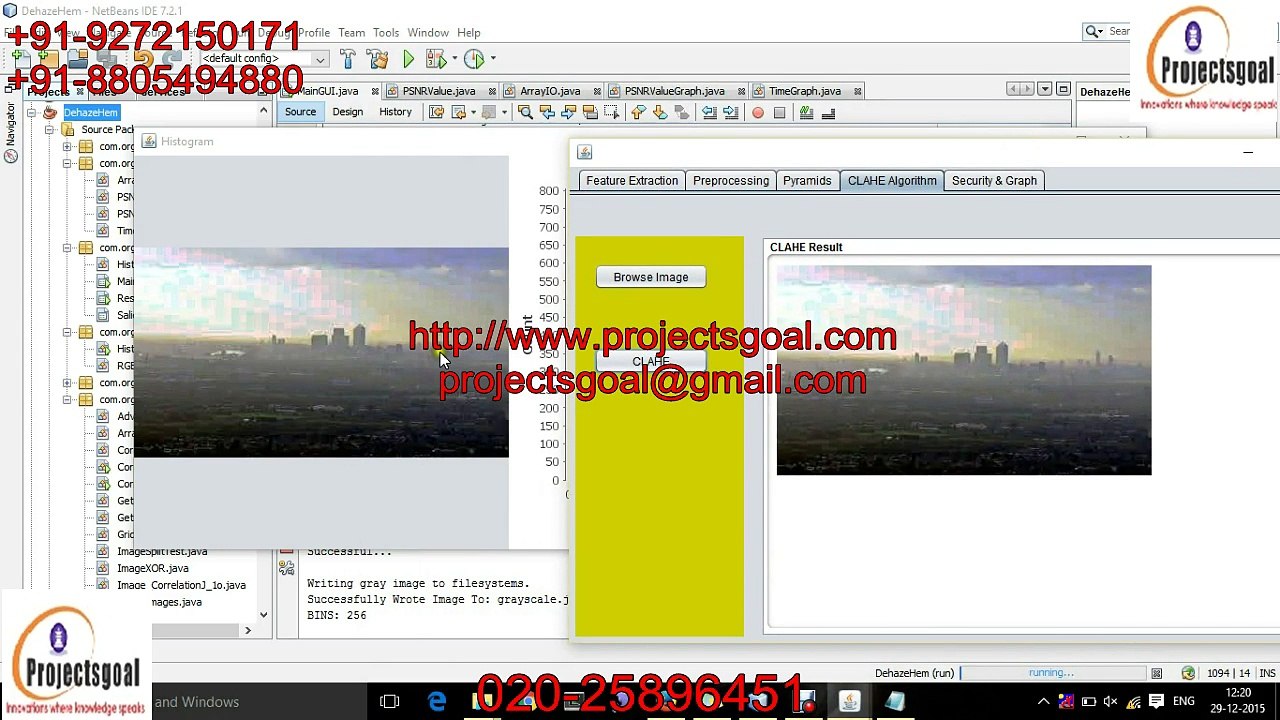
Task: Open Task View on the taskbar
Action: pyautogui.click(x=390, y=702)
